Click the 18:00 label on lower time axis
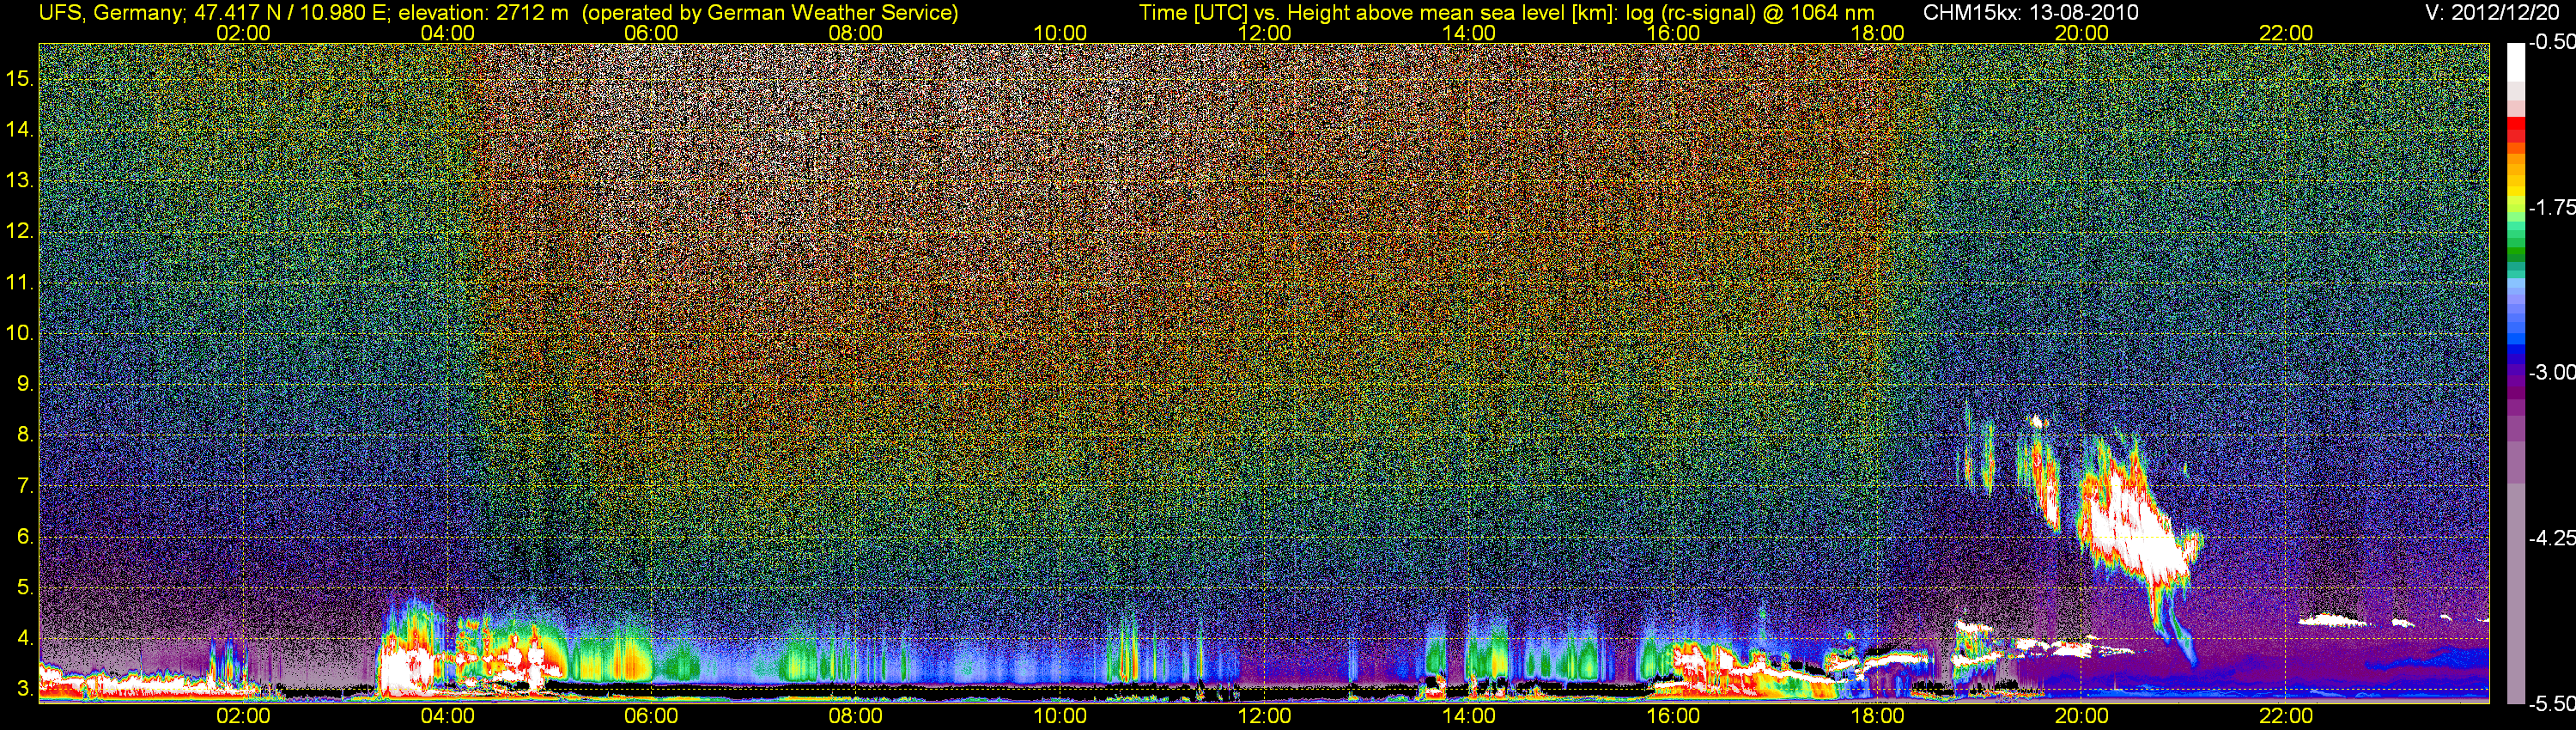The width and height of the screenshot is (2576, 730). 1877,716
